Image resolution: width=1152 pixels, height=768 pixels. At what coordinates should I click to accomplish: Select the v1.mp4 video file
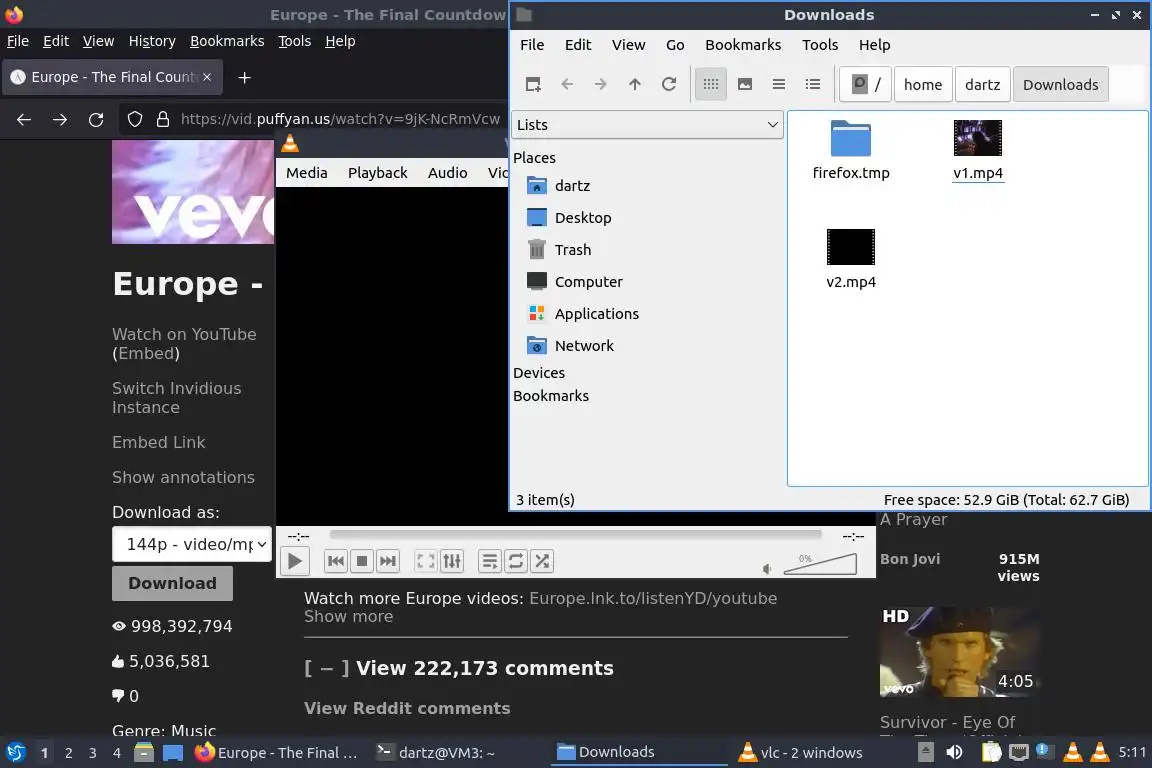(x=978, y=151)
